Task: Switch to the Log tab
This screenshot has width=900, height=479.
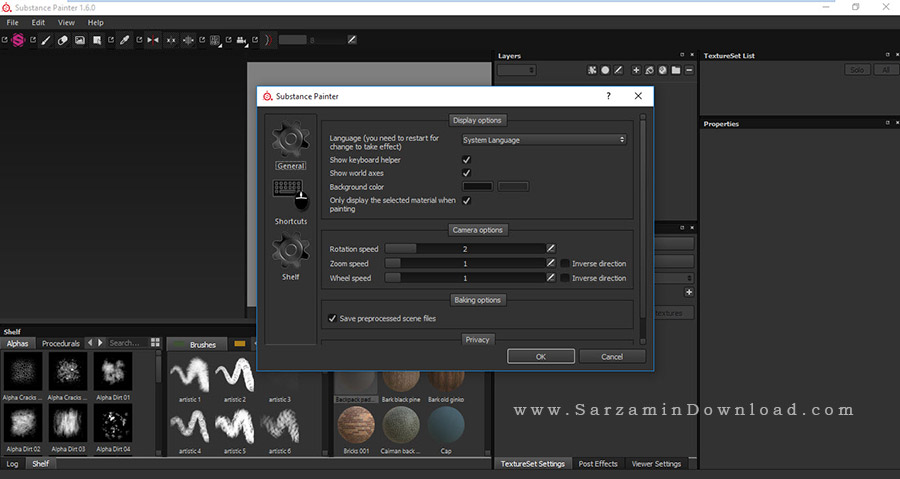Action: 12,464
